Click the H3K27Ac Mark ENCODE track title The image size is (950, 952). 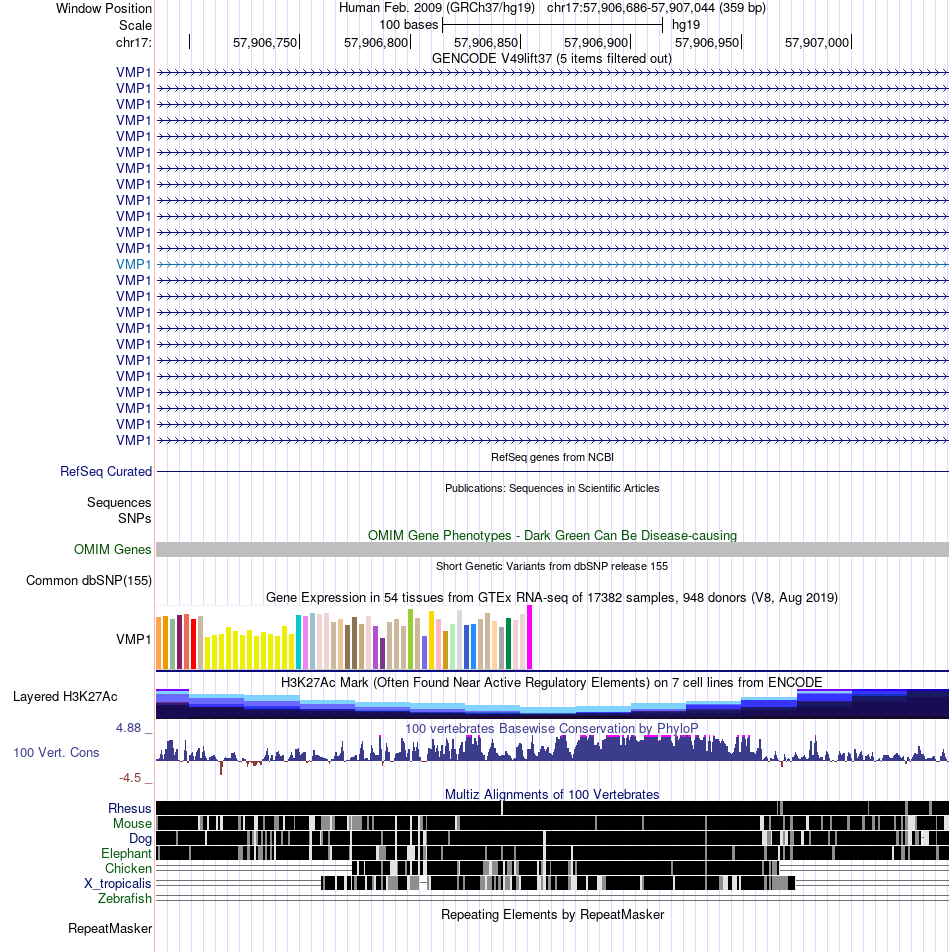(x=551, y=682)
